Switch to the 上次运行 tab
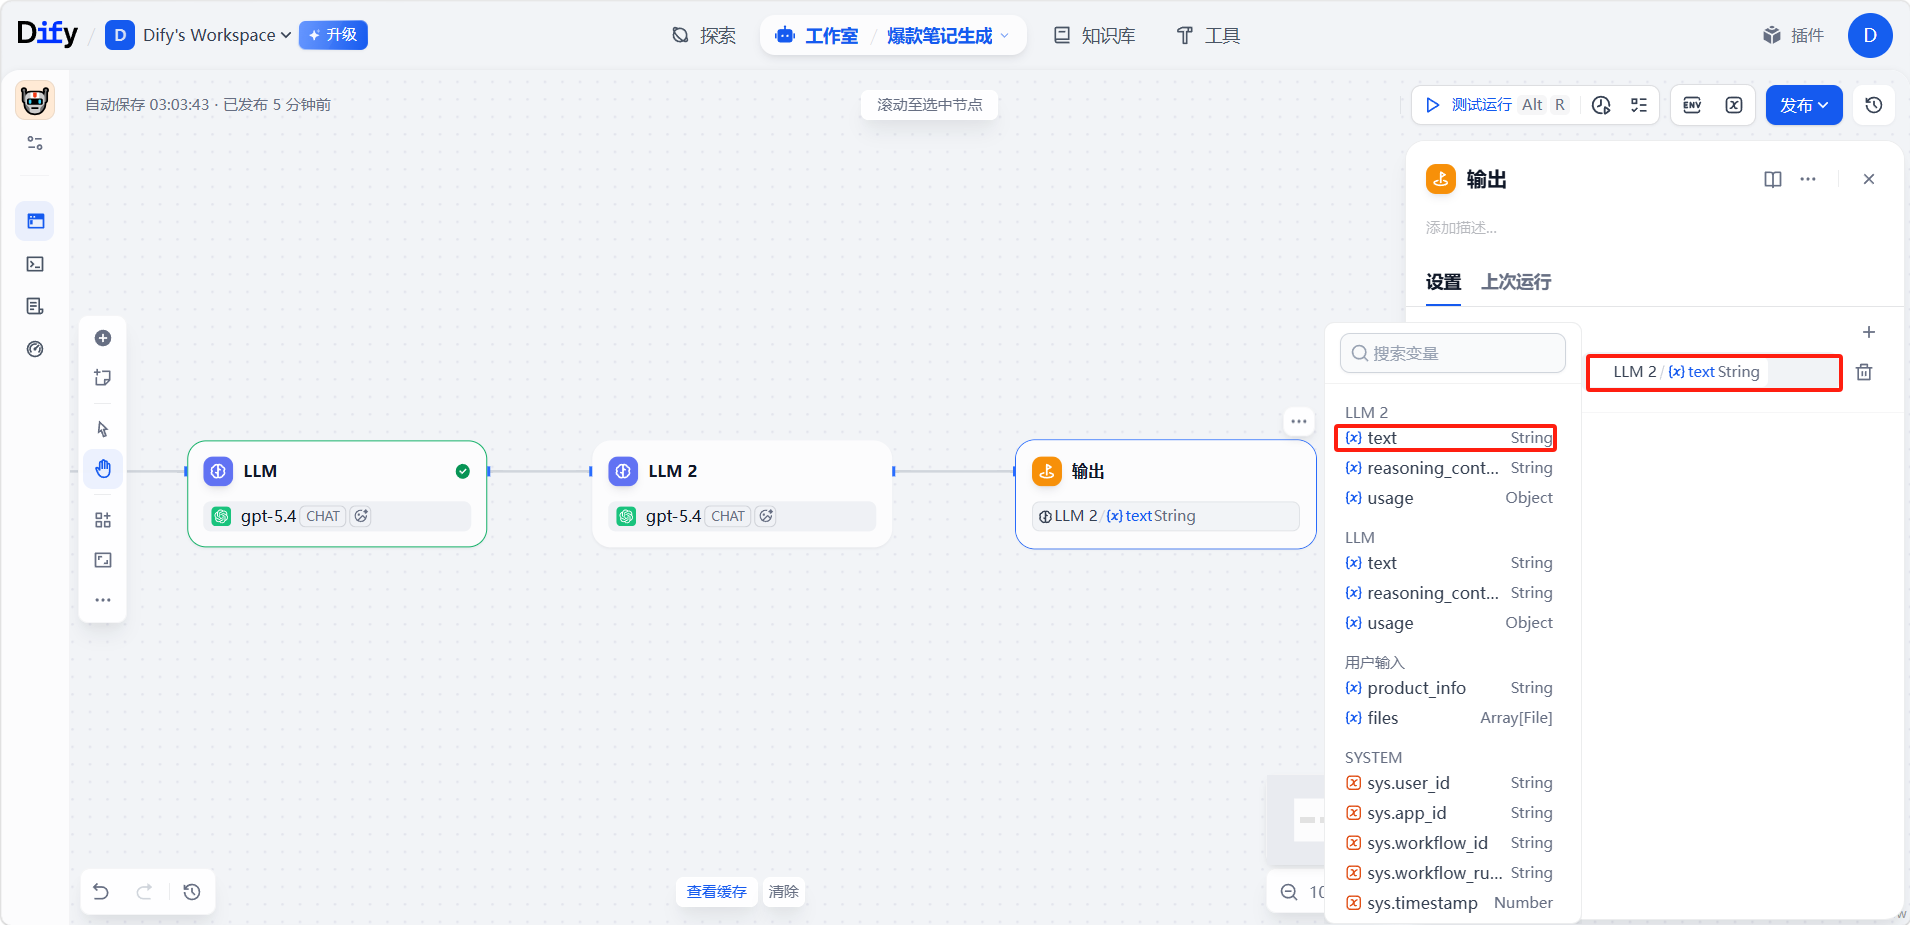 coord(1516,282)
